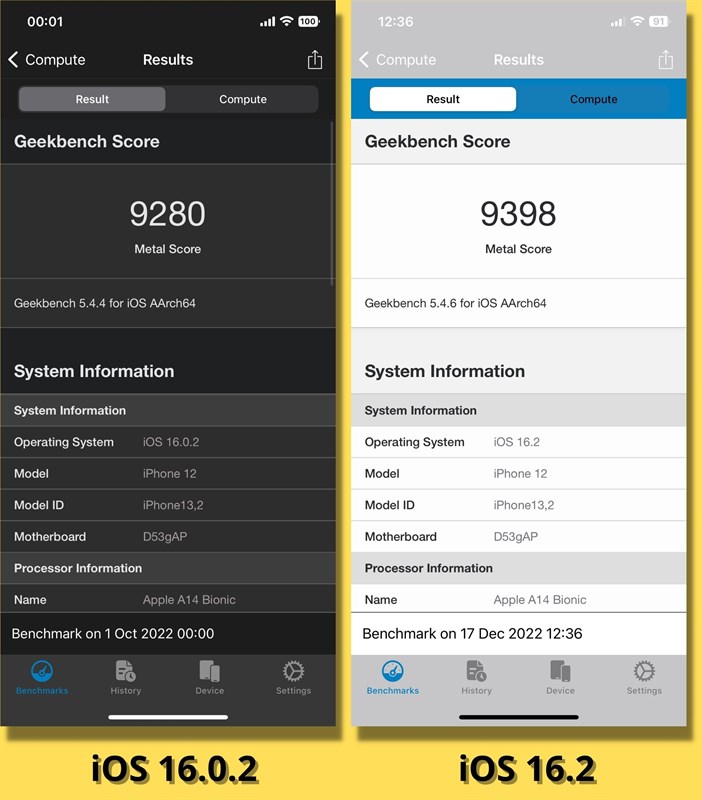The image size is (702, 800).
Task: Select the Geekbench 5.4.4 for iOS AArch64 line
Action: point(105,303)
